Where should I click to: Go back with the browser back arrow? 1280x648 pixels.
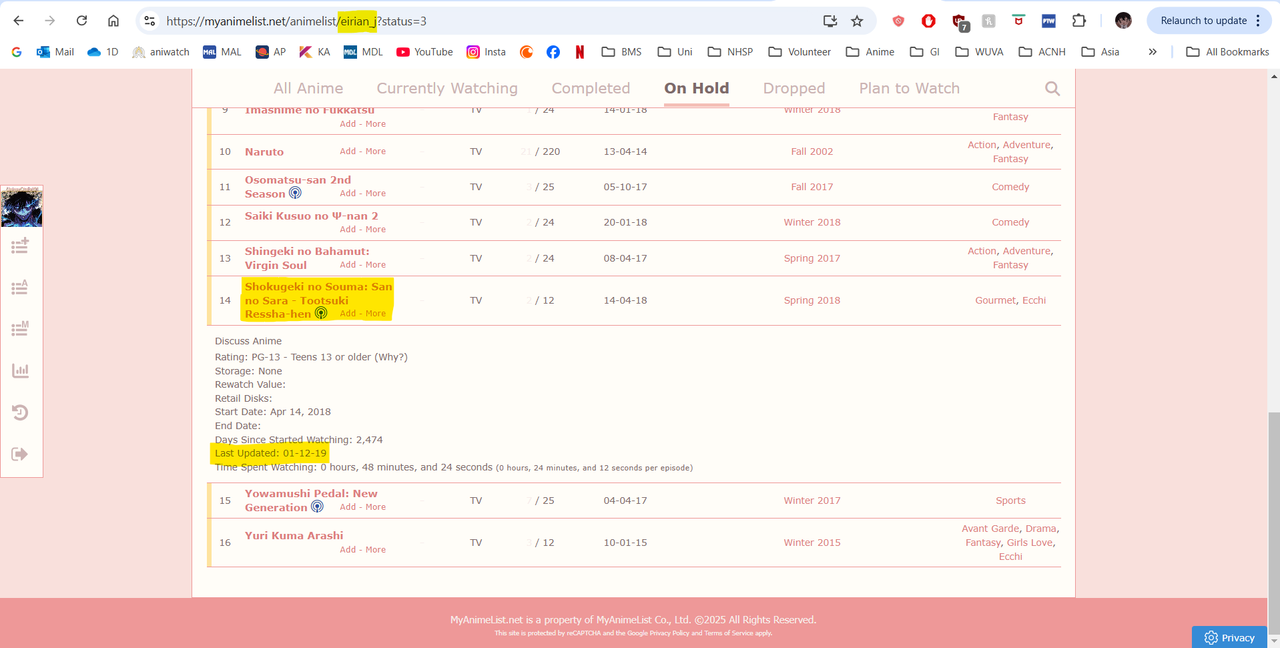[18, 21]
